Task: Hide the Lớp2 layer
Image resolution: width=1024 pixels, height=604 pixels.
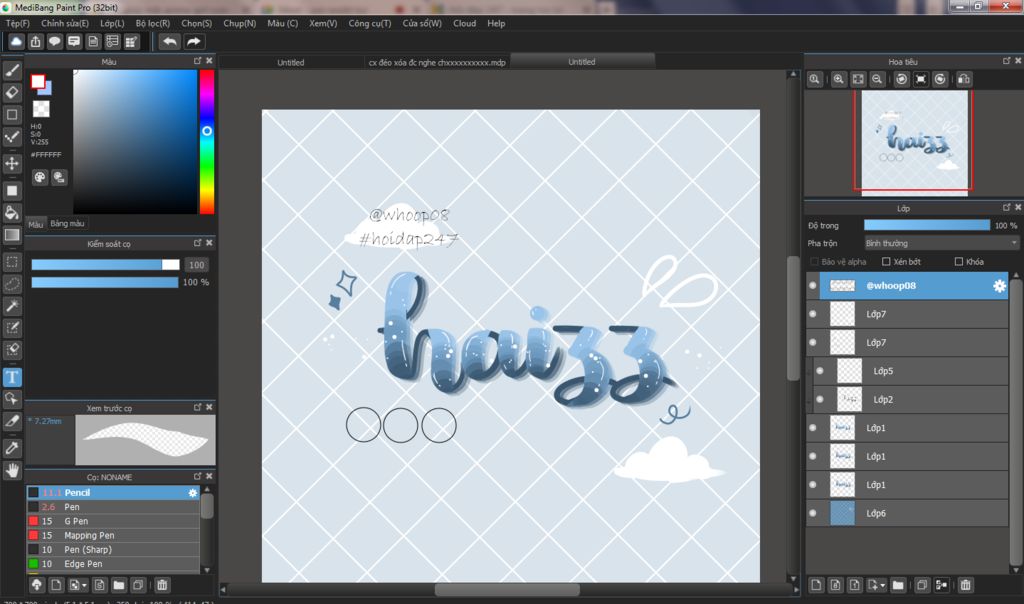Action: tap(820, 400)
